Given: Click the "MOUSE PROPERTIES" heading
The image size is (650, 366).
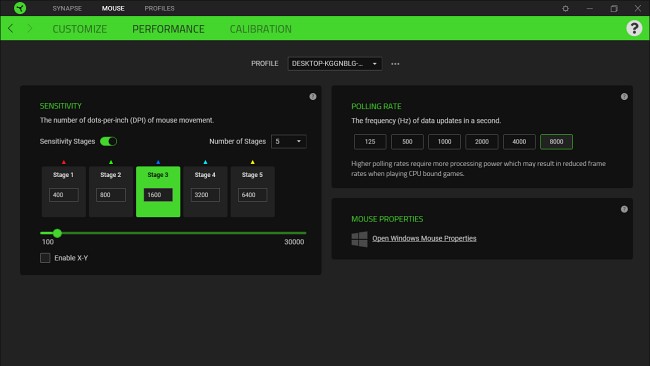Looking at the screenshot, I should pyautogui.click(x=387, y=219).
